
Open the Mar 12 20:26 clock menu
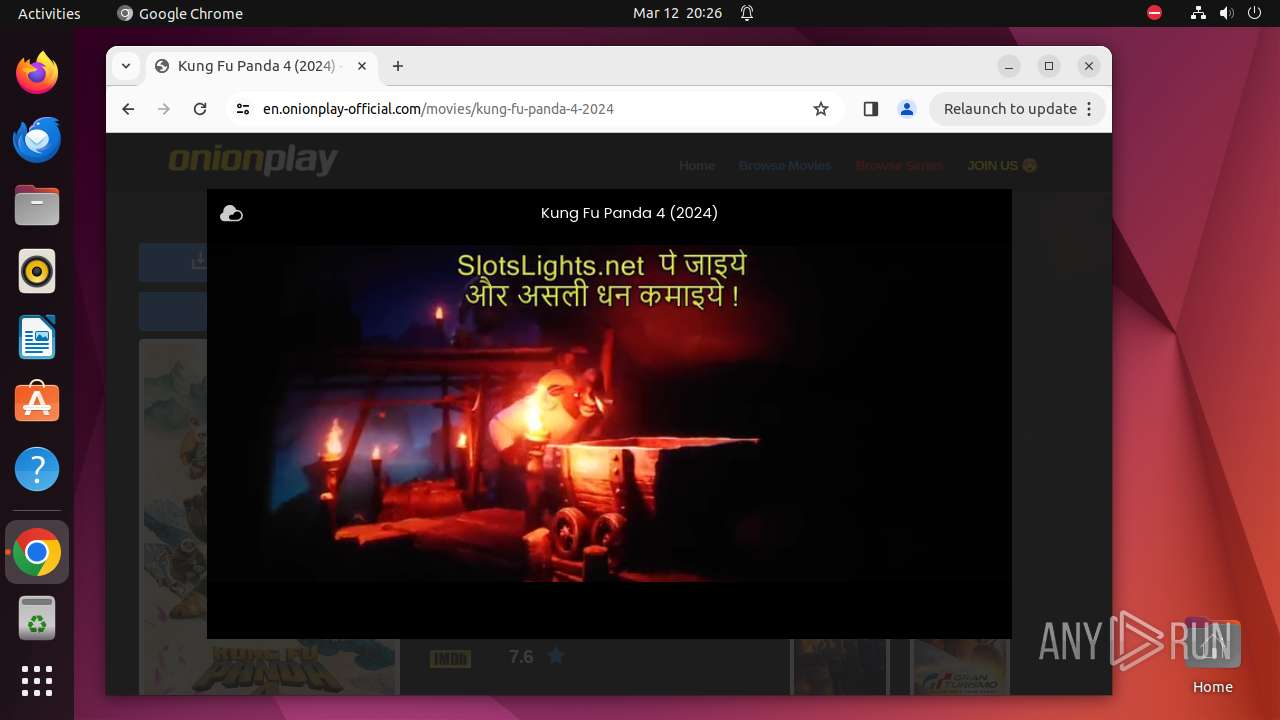[677, 13]
